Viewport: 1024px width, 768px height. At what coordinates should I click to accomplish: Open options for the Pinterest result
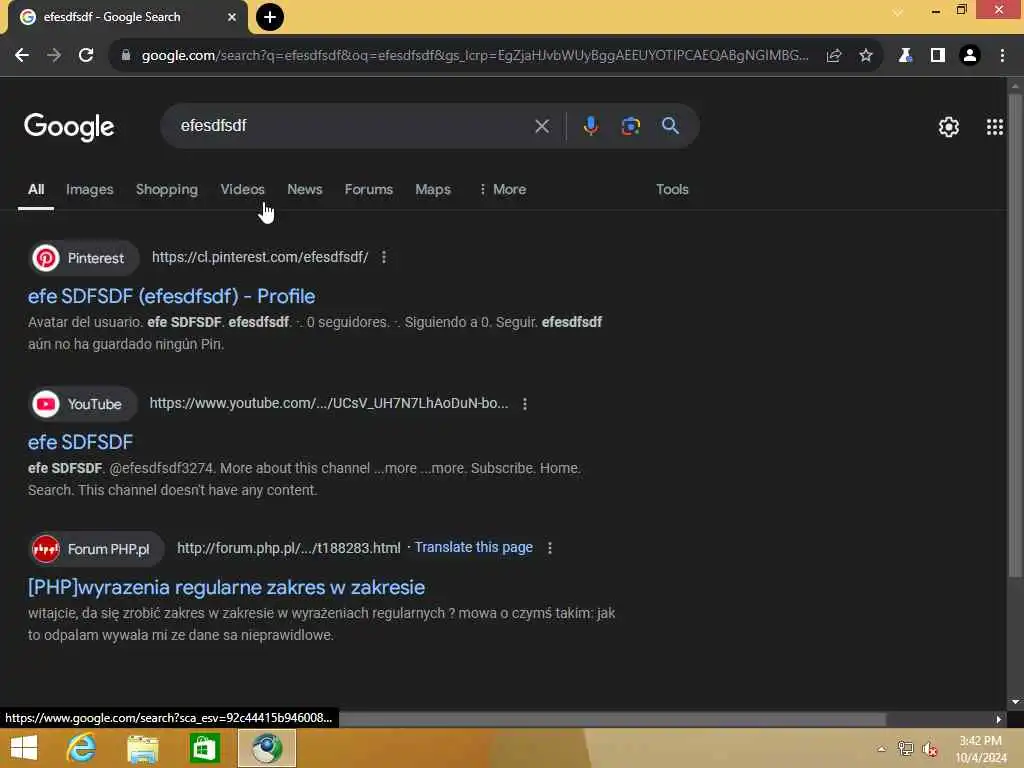[384, 257]
